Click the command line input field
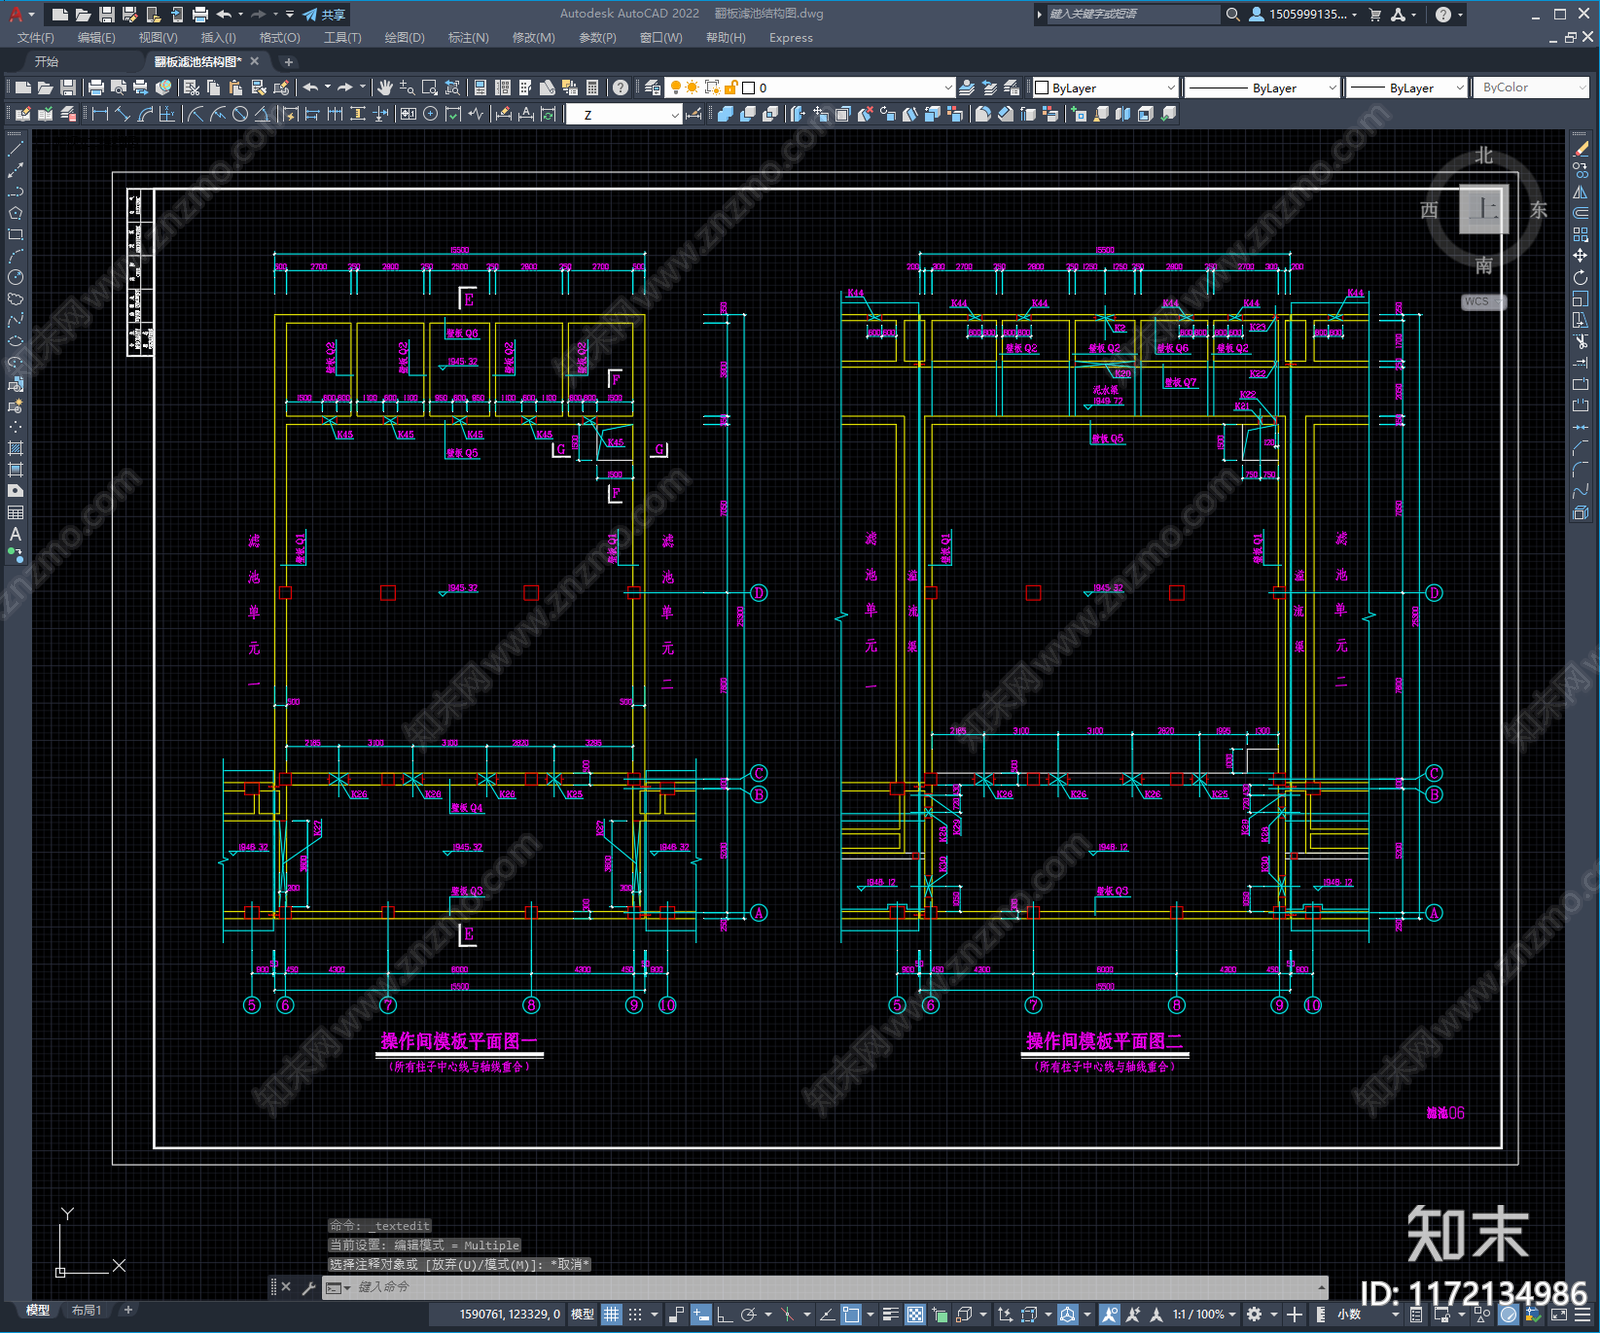1600x1333 pixels. pyautogui.click(x=830, y=1287)
